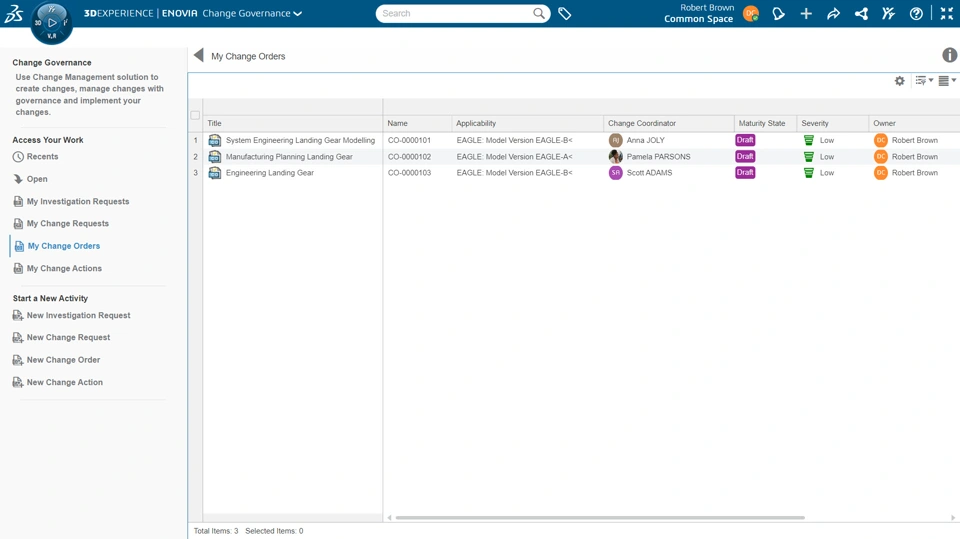Viewport: 960px width, 539px height.
Task: Collapse side panel with back arrow
Action: pos(198,55)
